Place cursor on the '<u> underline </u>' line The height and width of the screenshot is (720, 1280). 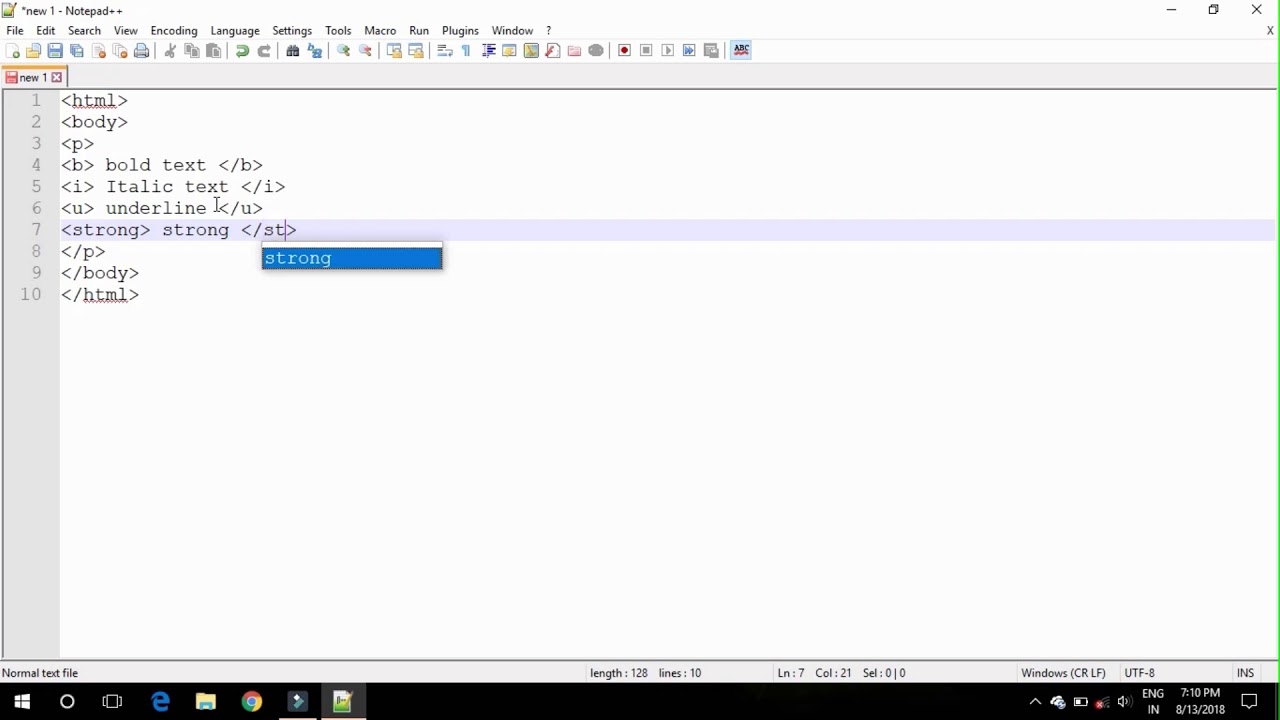(x=162, y=208)
